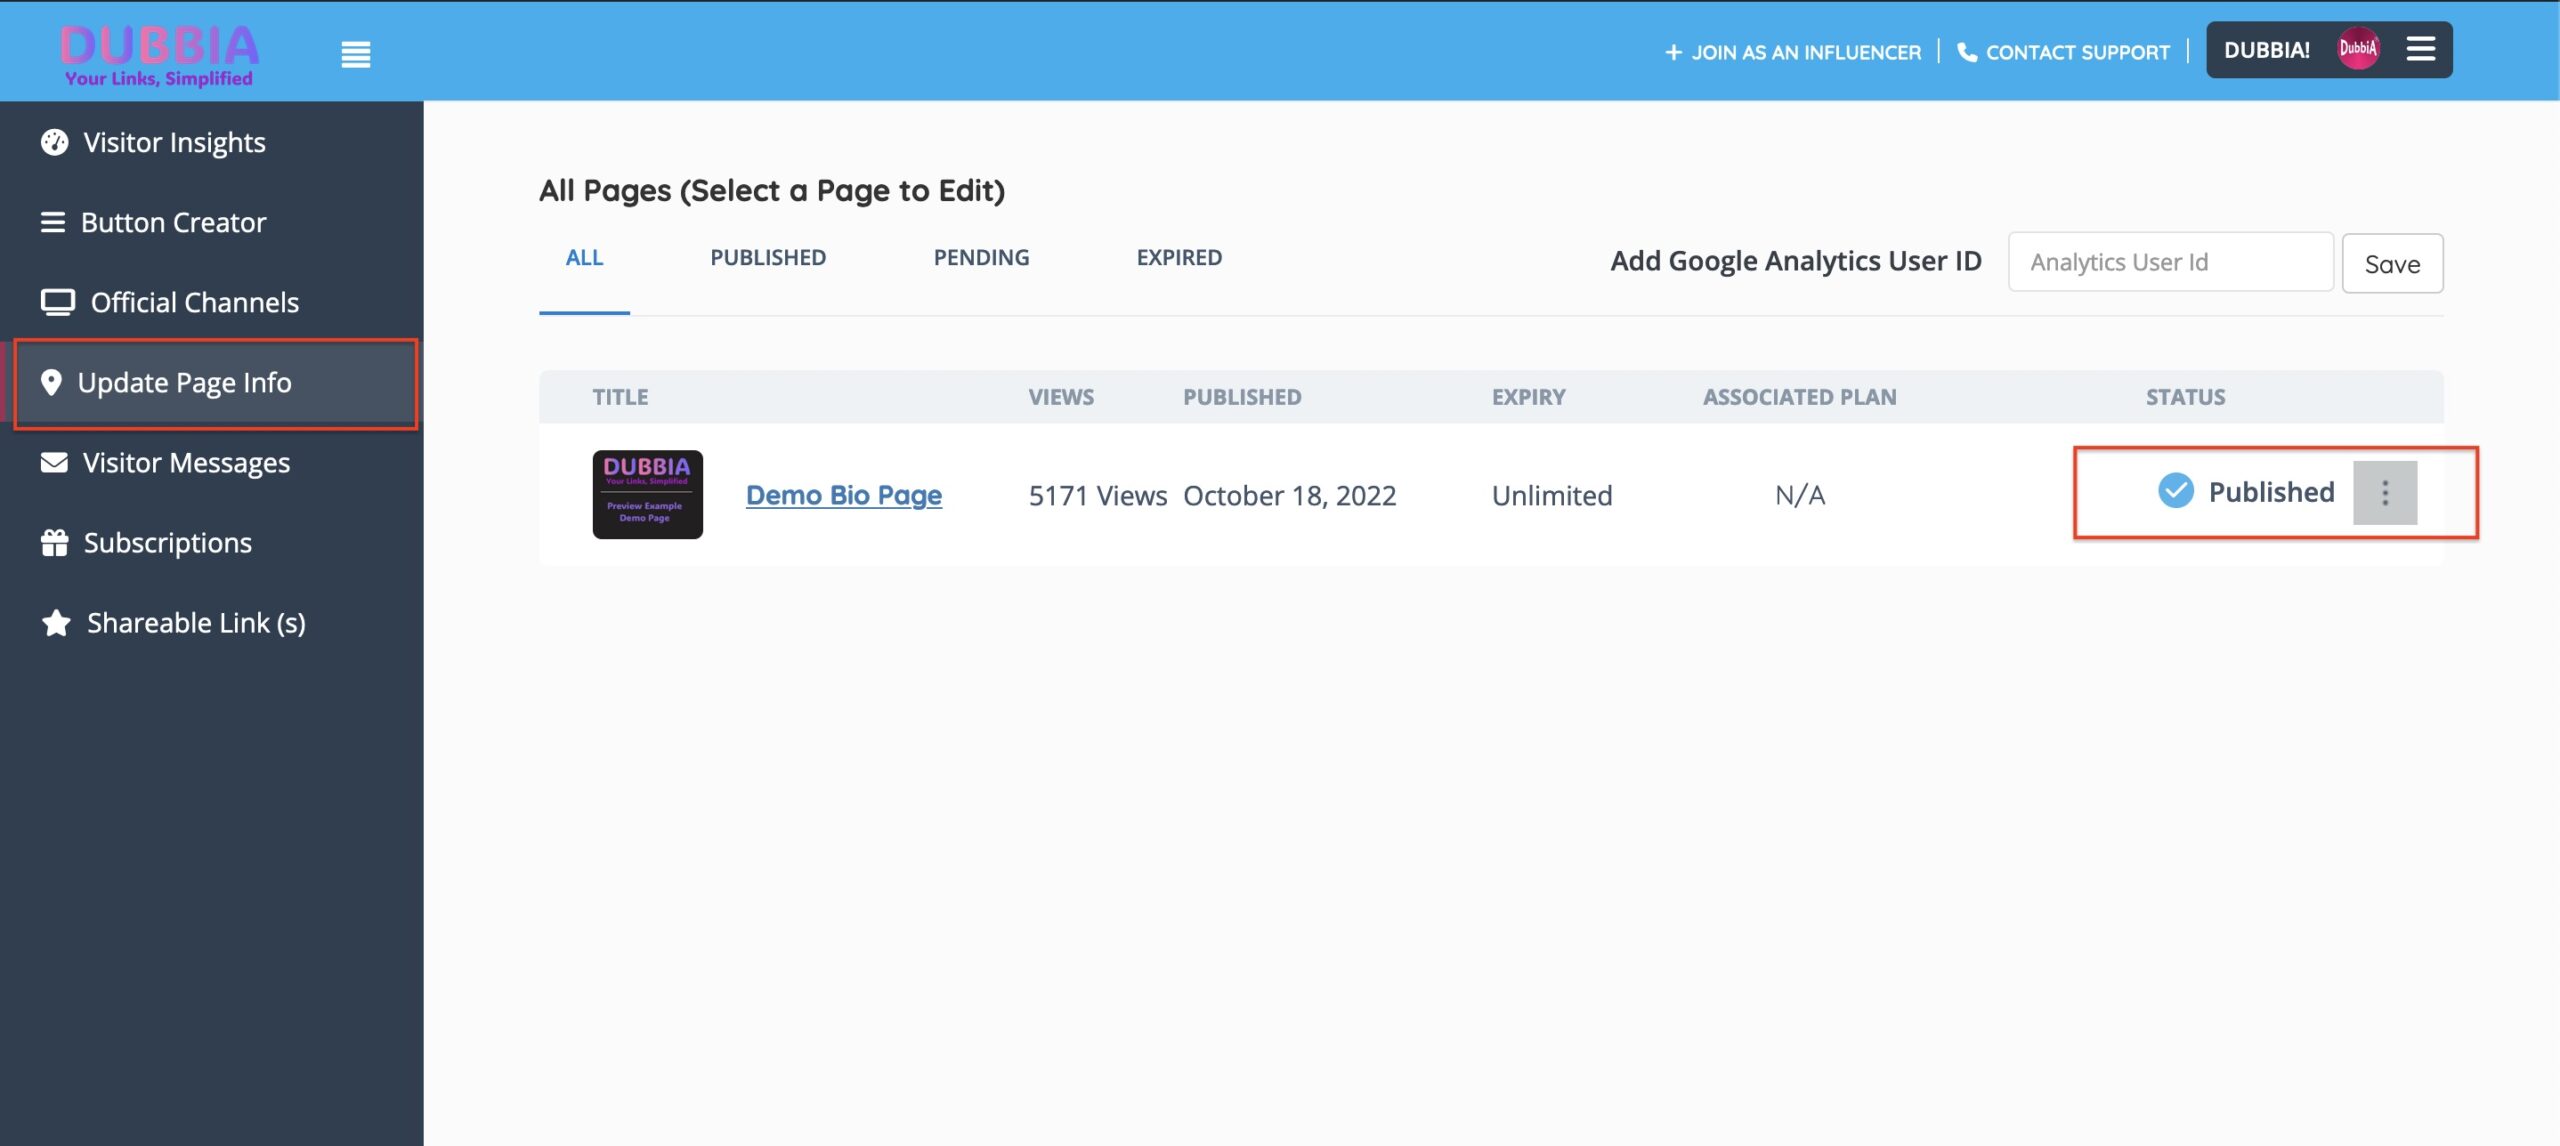The height and width of the screenshot is (1146, 2560).
Task: Open the three-dot options menu for Demo Bio Page
Action: [2385, 492]
